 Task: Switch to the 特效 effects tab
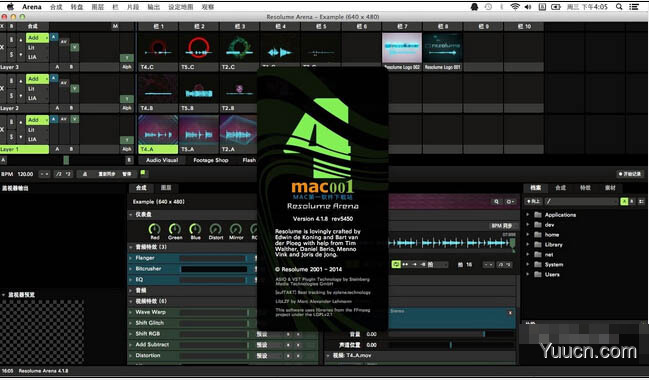[585, 188]
